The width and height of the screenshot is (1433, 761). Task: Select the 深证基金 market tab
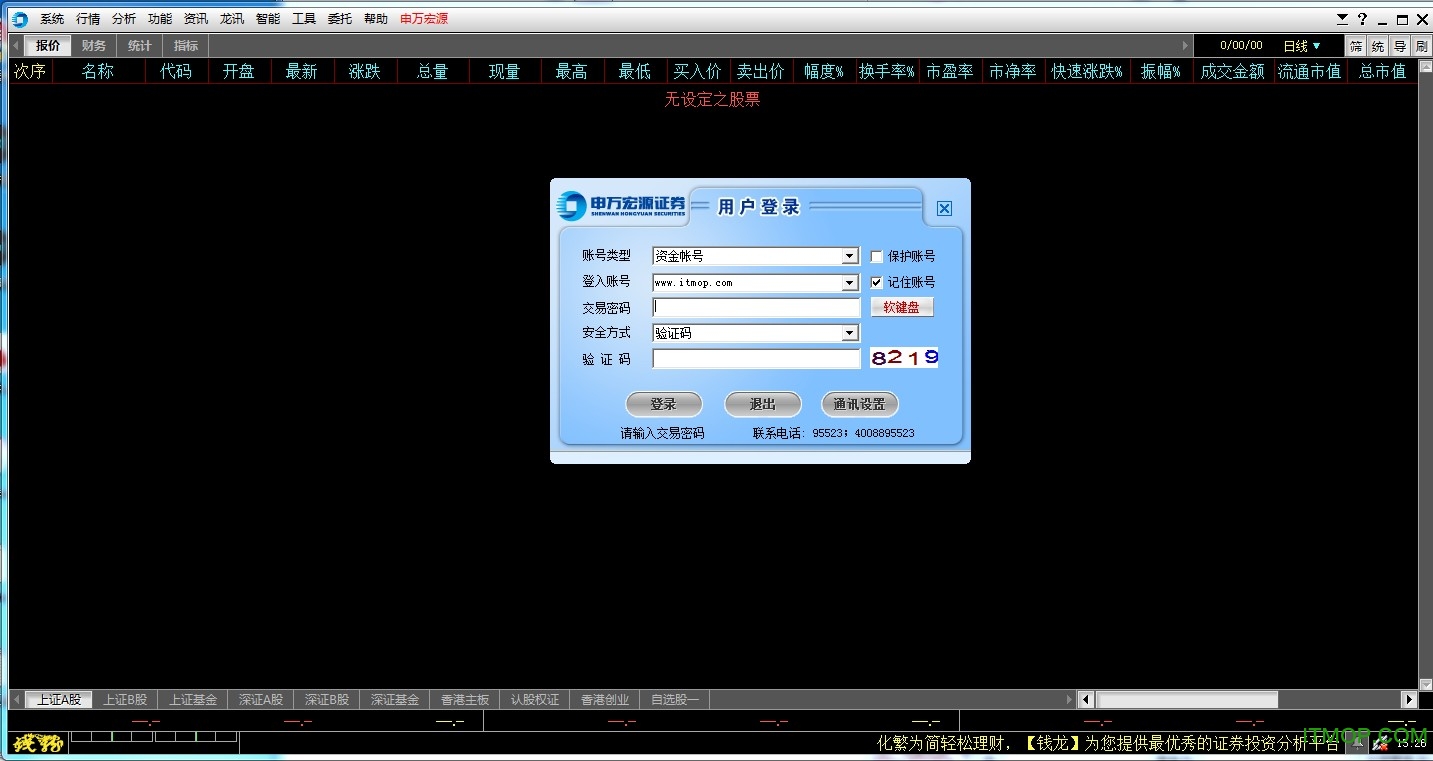tap(395, 700)
